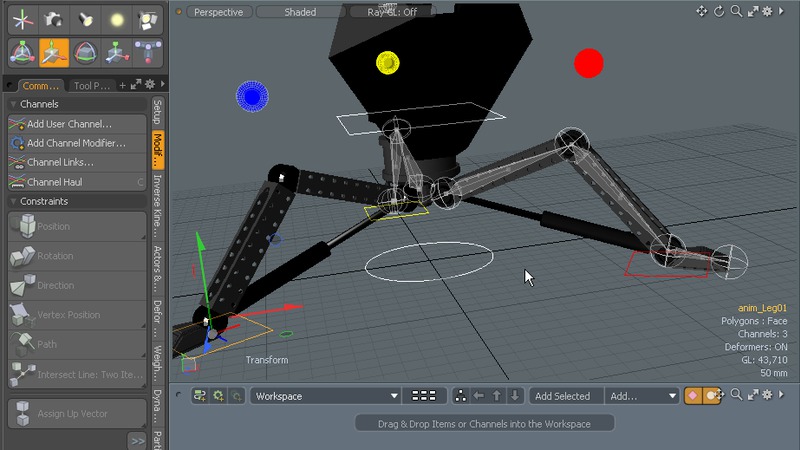Maximize the 3D viewport with the expand icon
The image size is (800, 450).
pyautogui.click(x=753, y=11)
